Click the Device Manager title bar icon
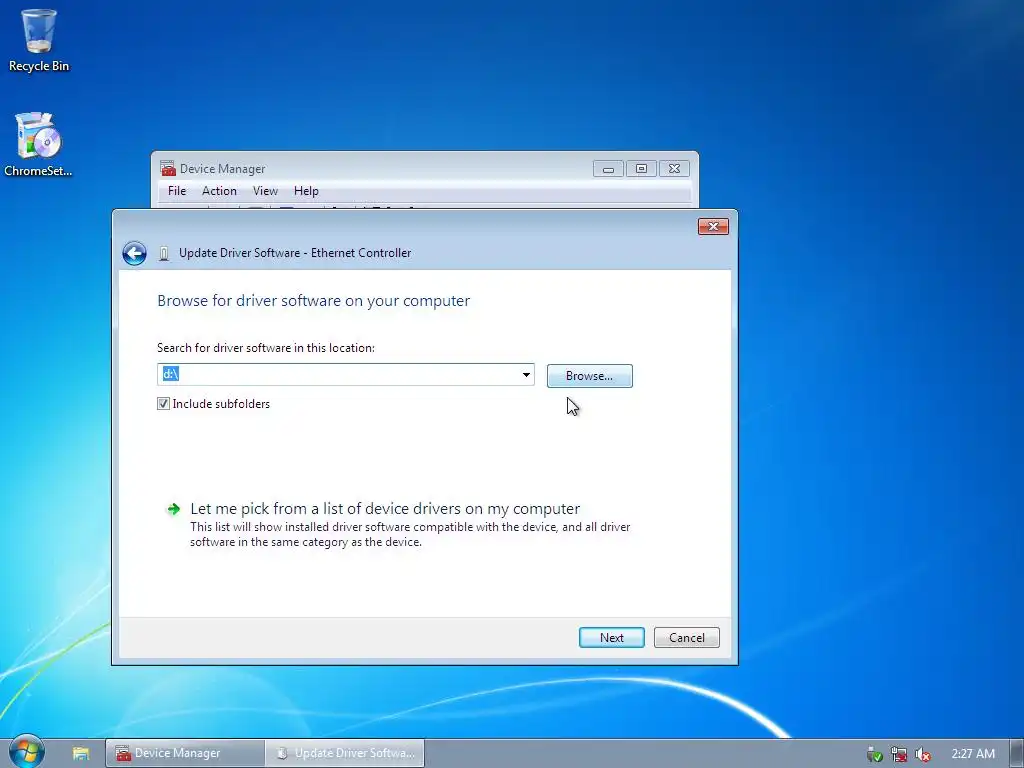The width and height of the screenshot is (1024, 768). click(x=168, y=168)
